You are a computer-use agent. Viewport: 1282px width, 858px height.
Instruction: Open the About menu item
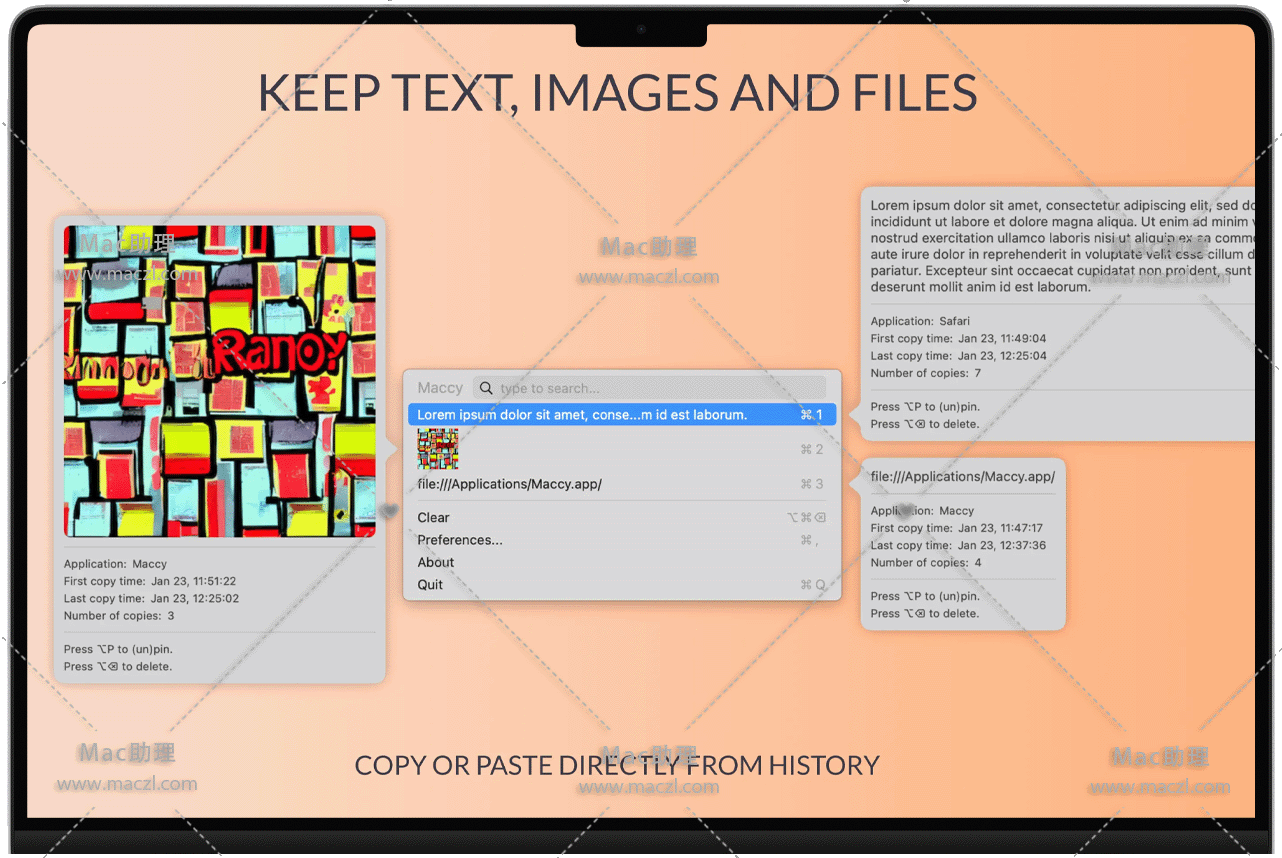click(435, 562)
